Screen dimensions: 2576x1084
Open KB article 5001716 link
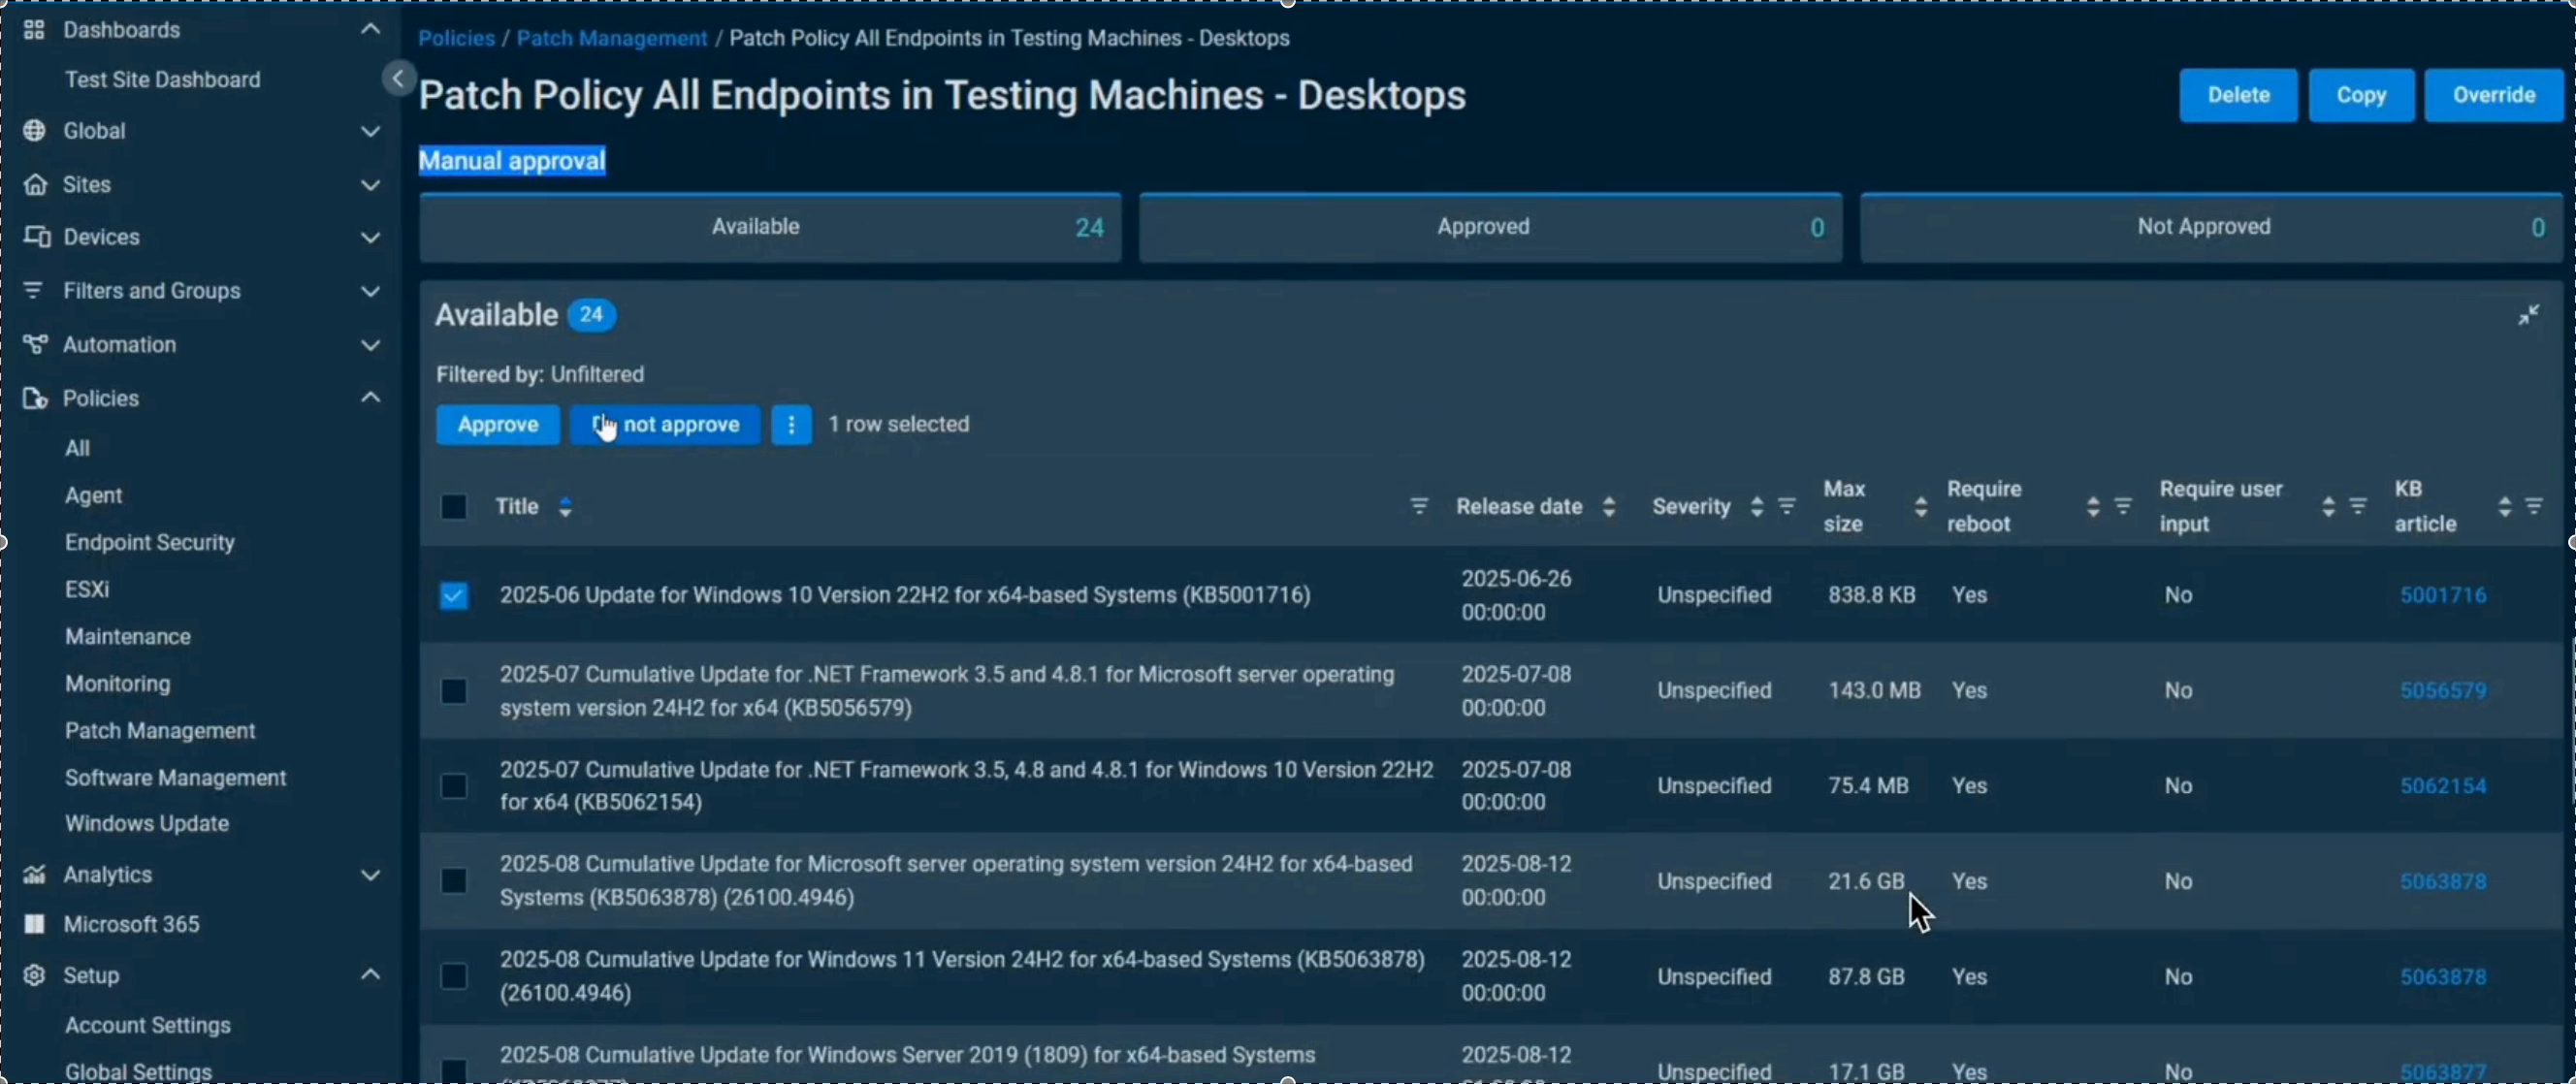(x=2443, y=594)
